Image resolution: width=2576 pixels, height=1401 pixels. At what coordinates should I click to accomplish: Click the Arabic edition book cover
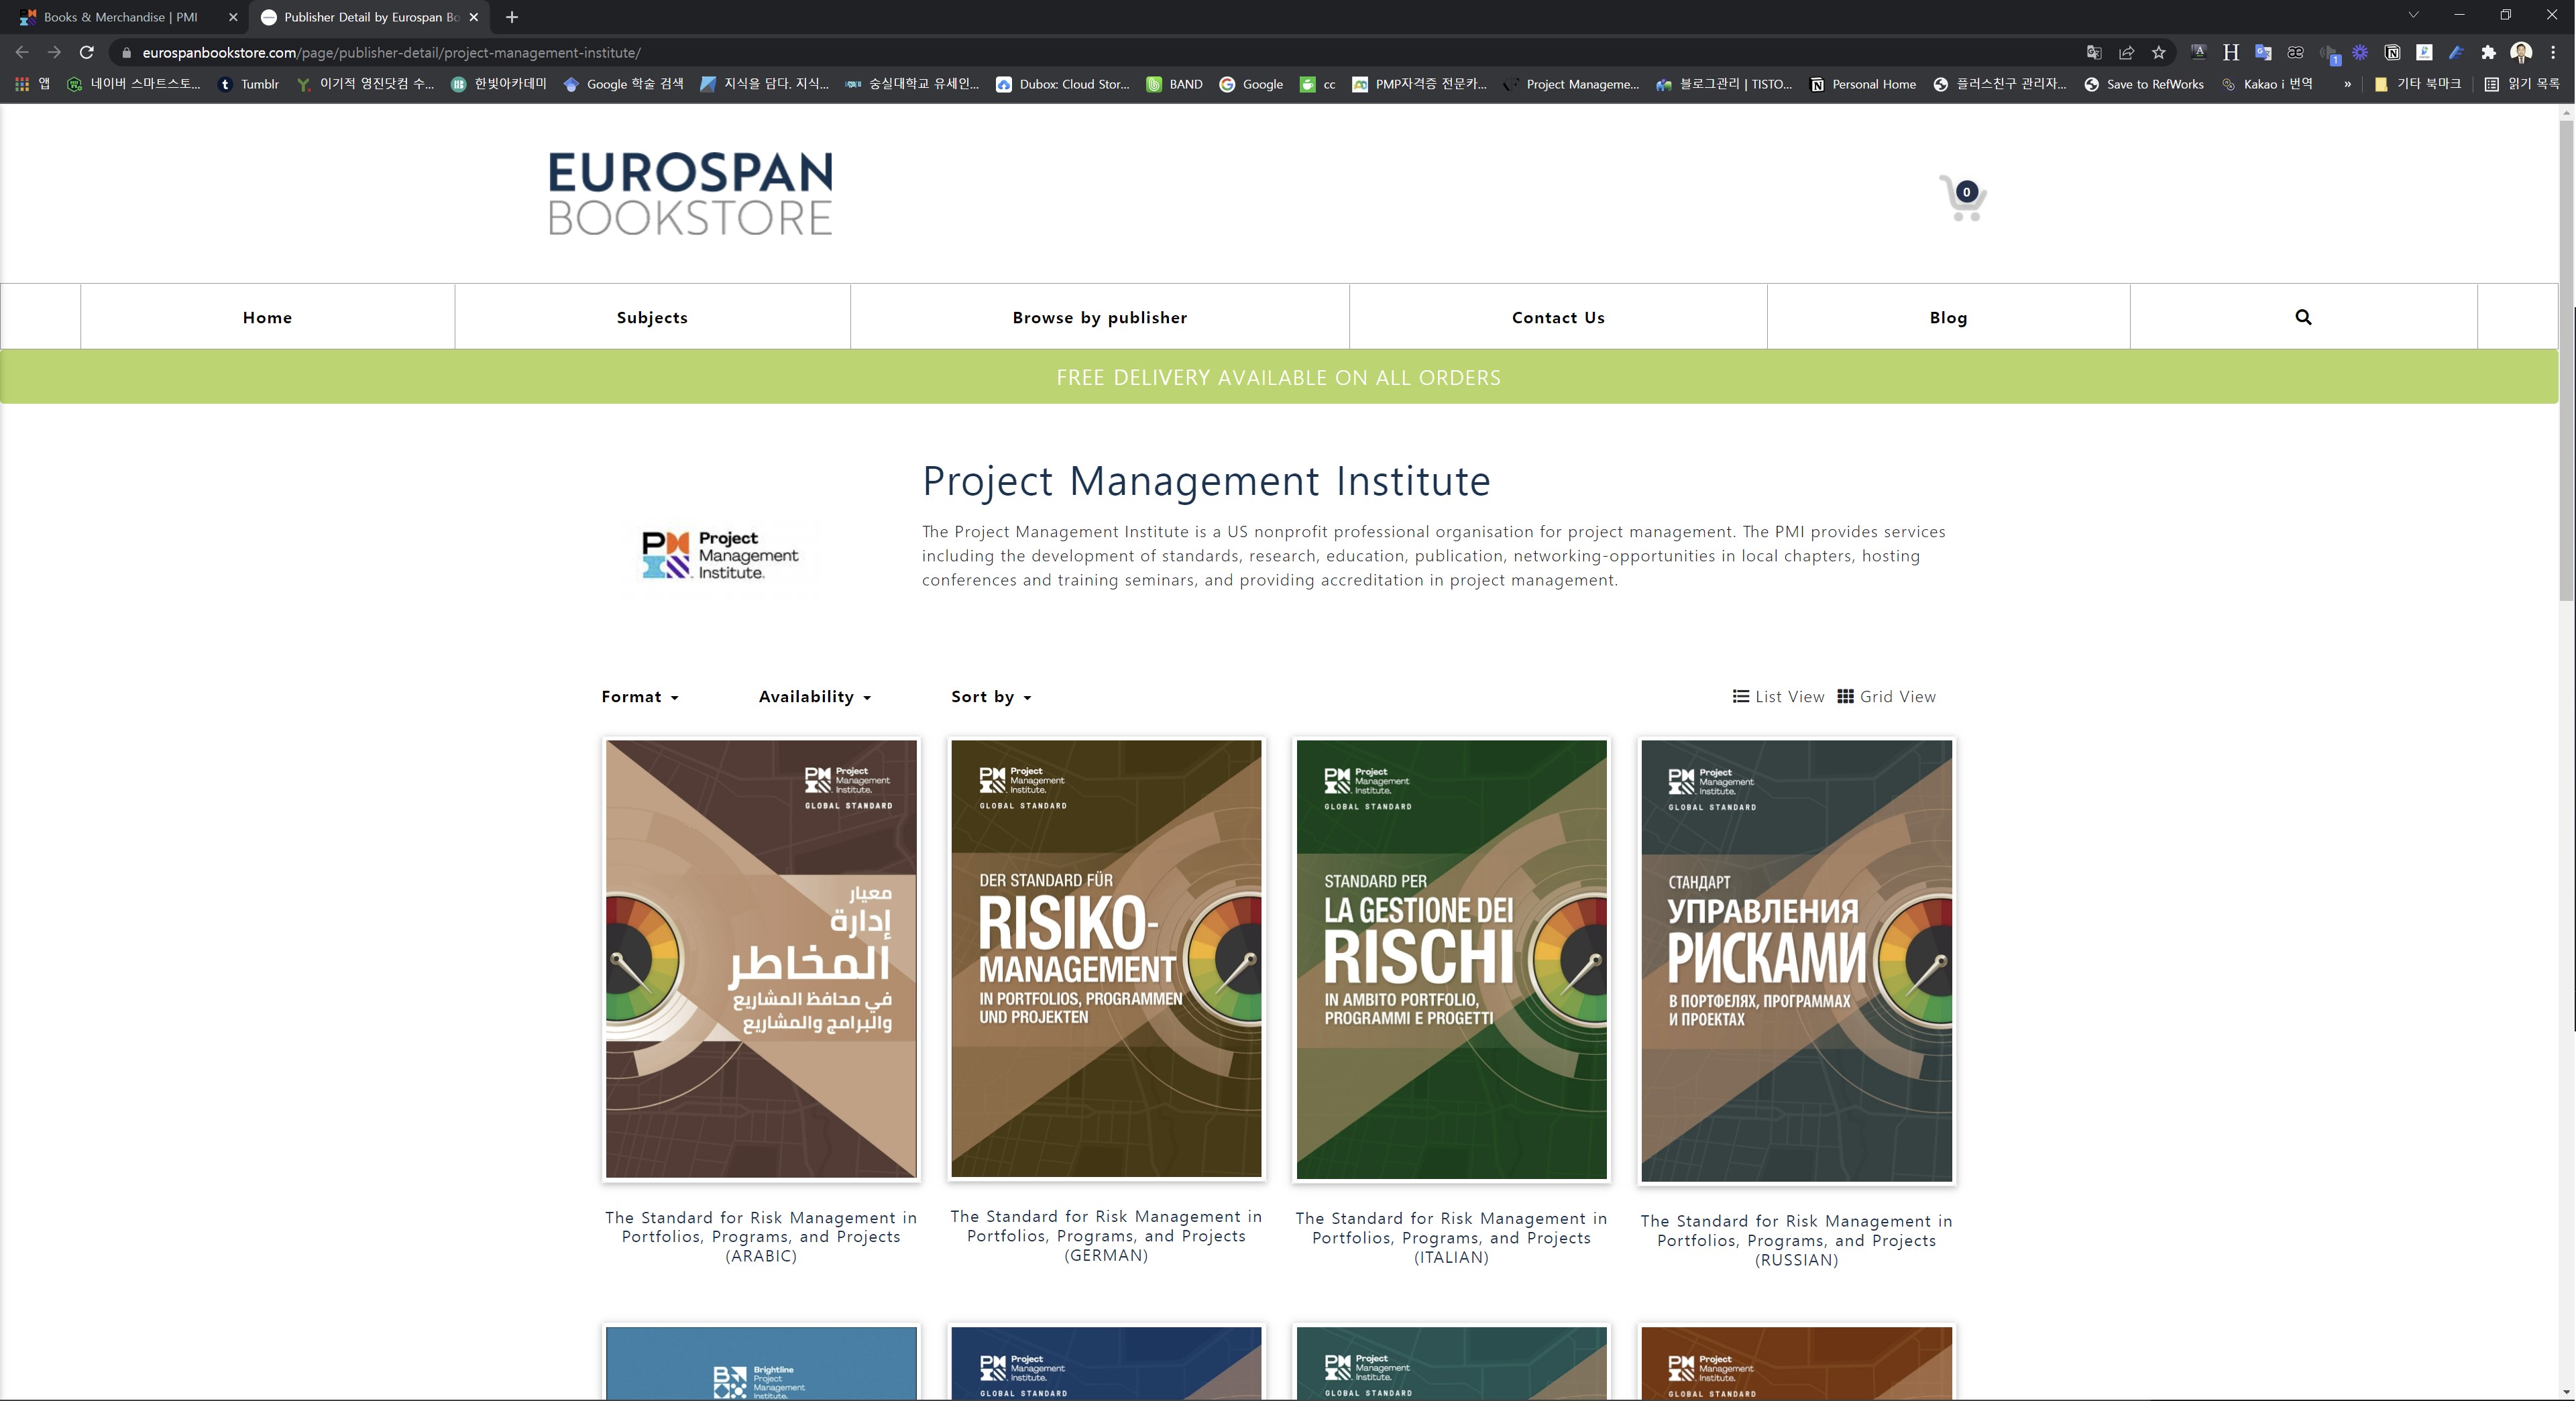761,960
